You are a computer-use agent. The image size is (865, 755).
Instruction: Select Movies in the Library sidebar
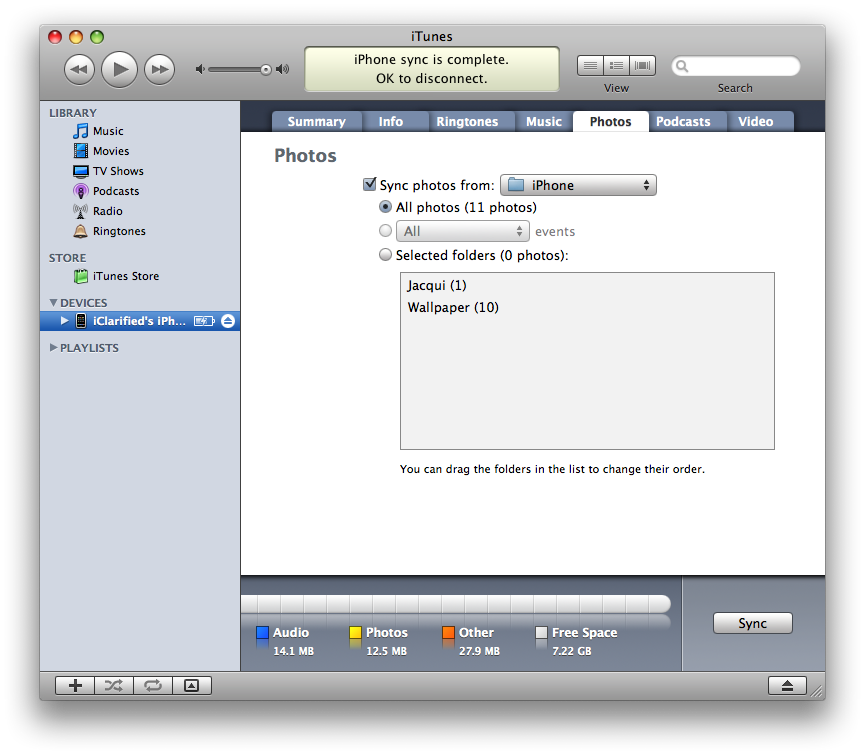click(x=140, y=151)
